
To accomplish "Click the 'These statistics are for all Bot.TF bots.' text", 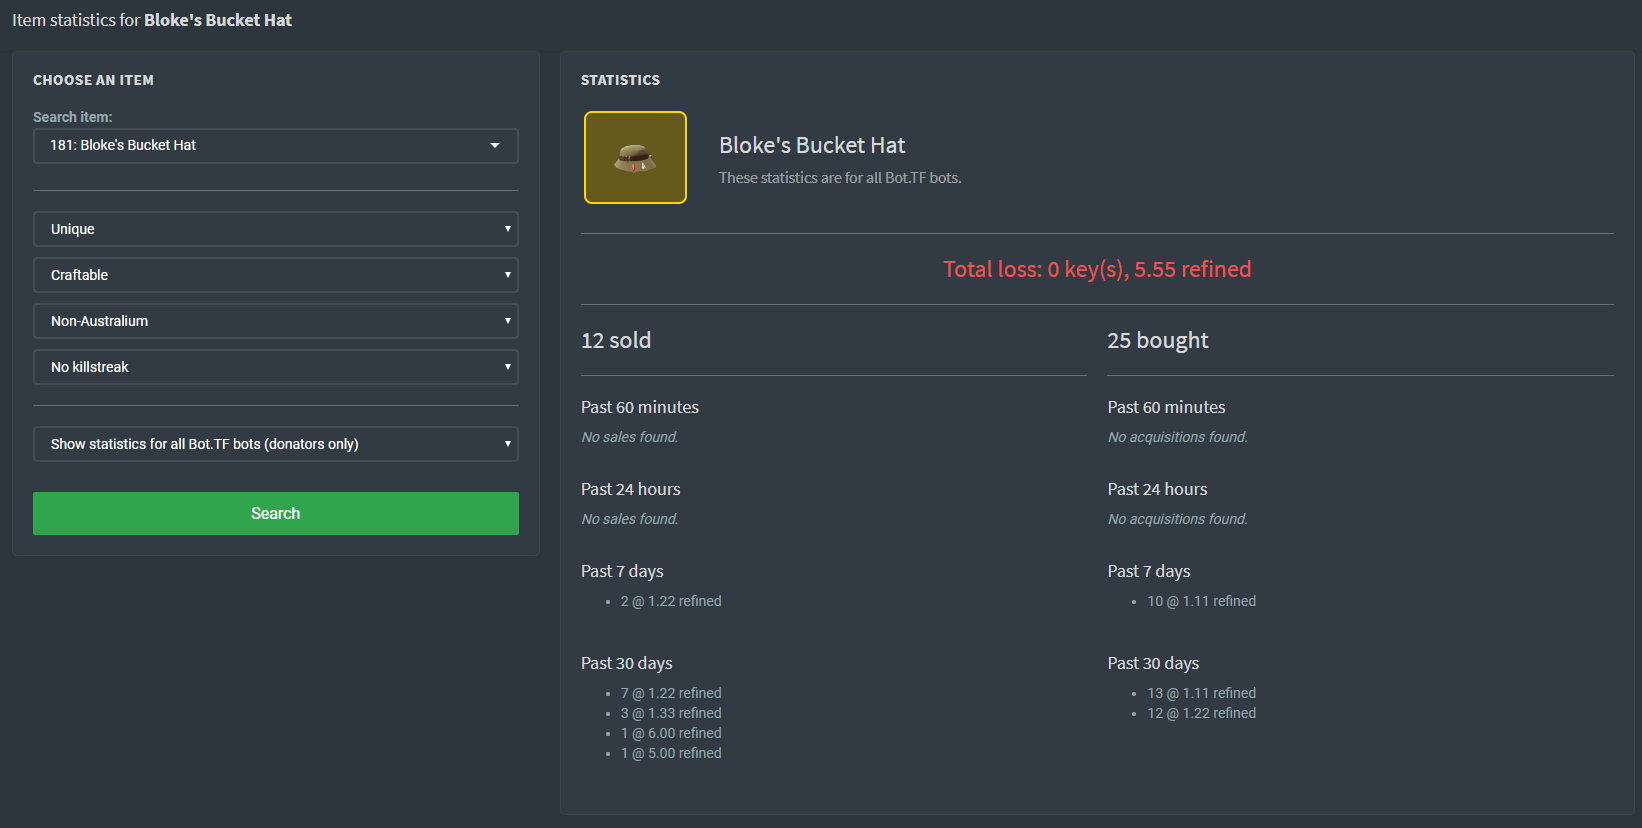I will [x=840, y=178].
